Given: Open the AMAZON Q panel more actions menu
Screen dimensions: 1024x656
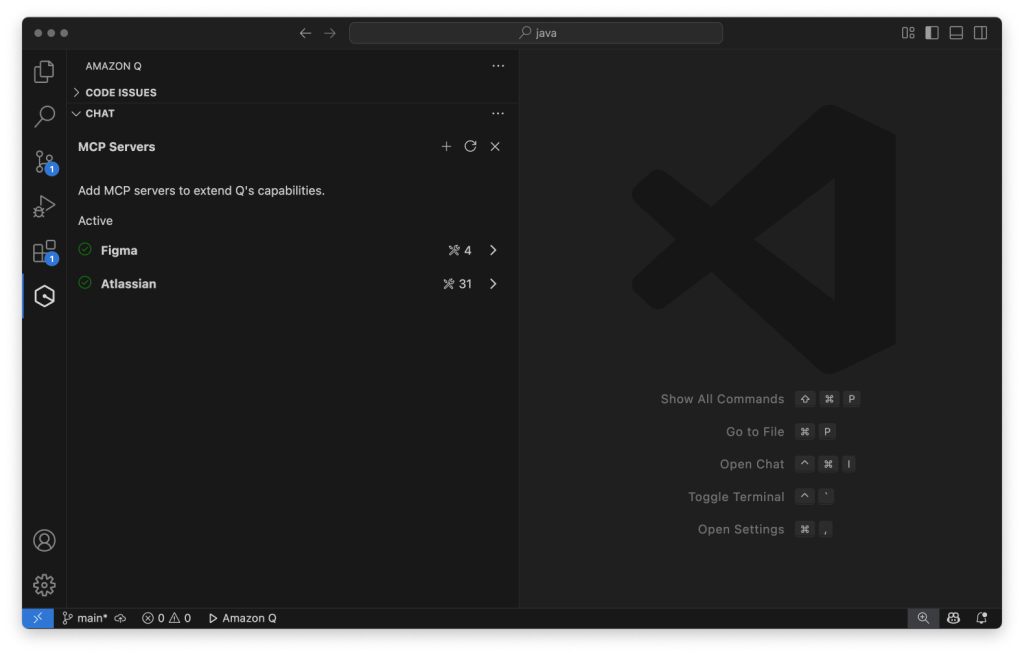Looking at the screenshot, I should 498,65.
